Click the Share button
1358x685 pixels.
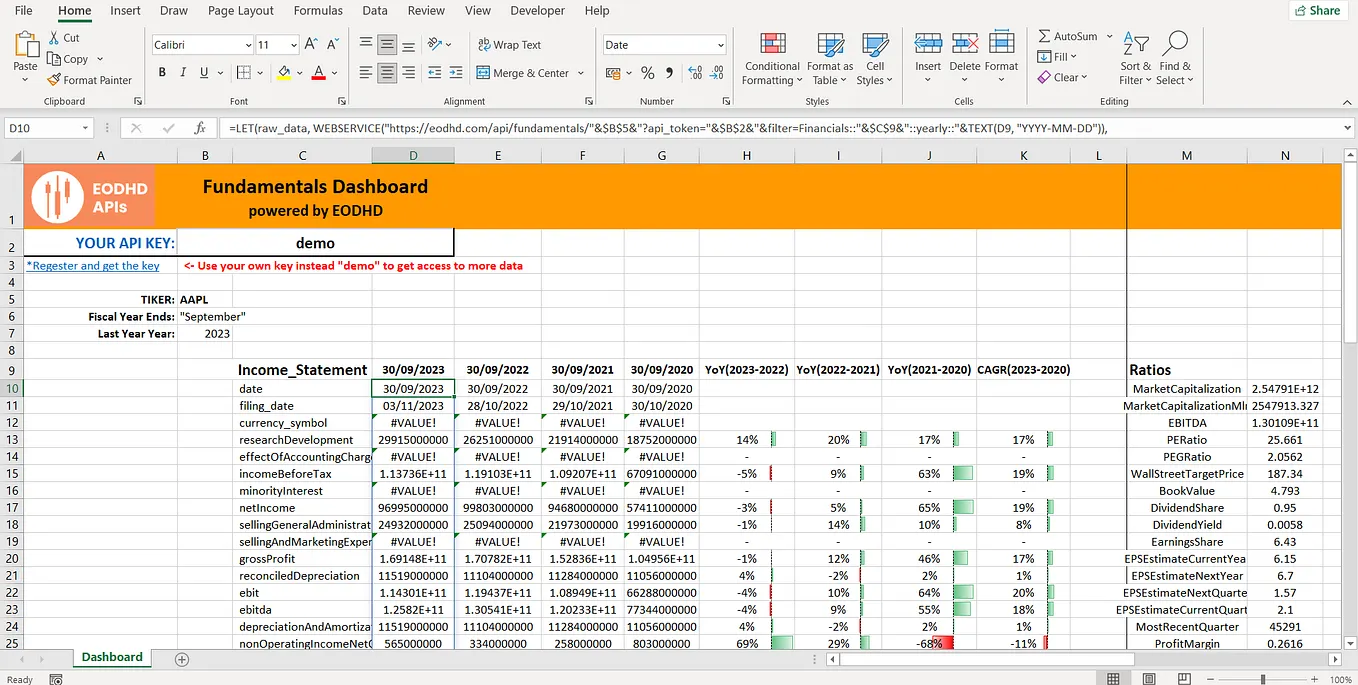click(1316, 9)
